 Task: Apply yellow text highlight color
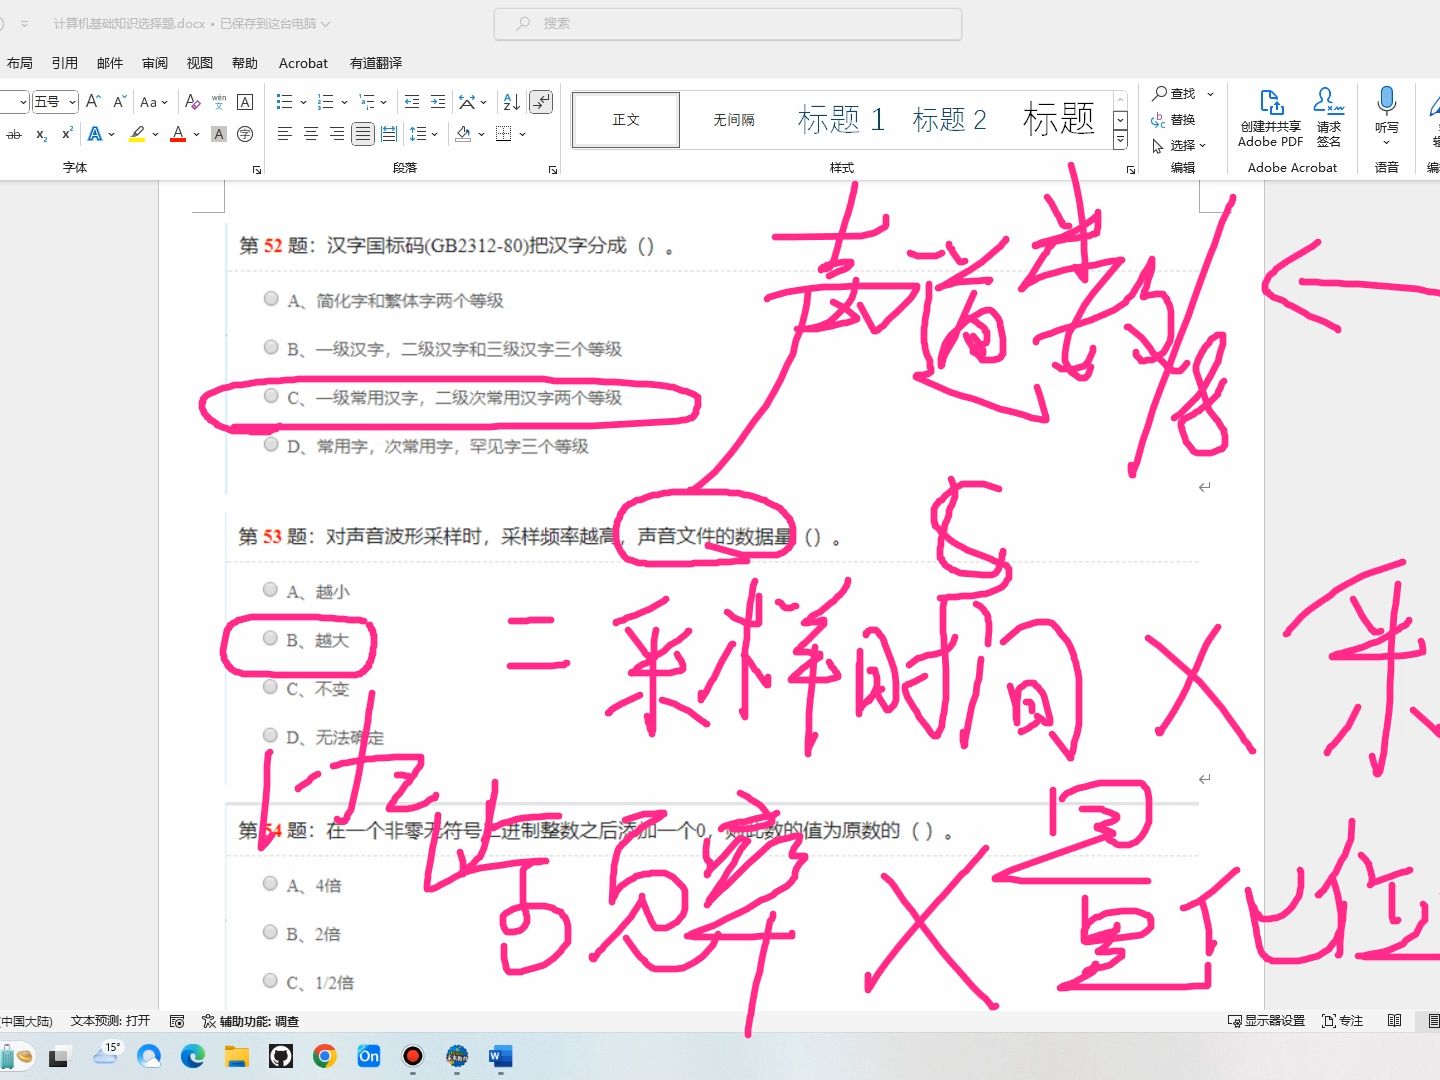coord(137,134)
